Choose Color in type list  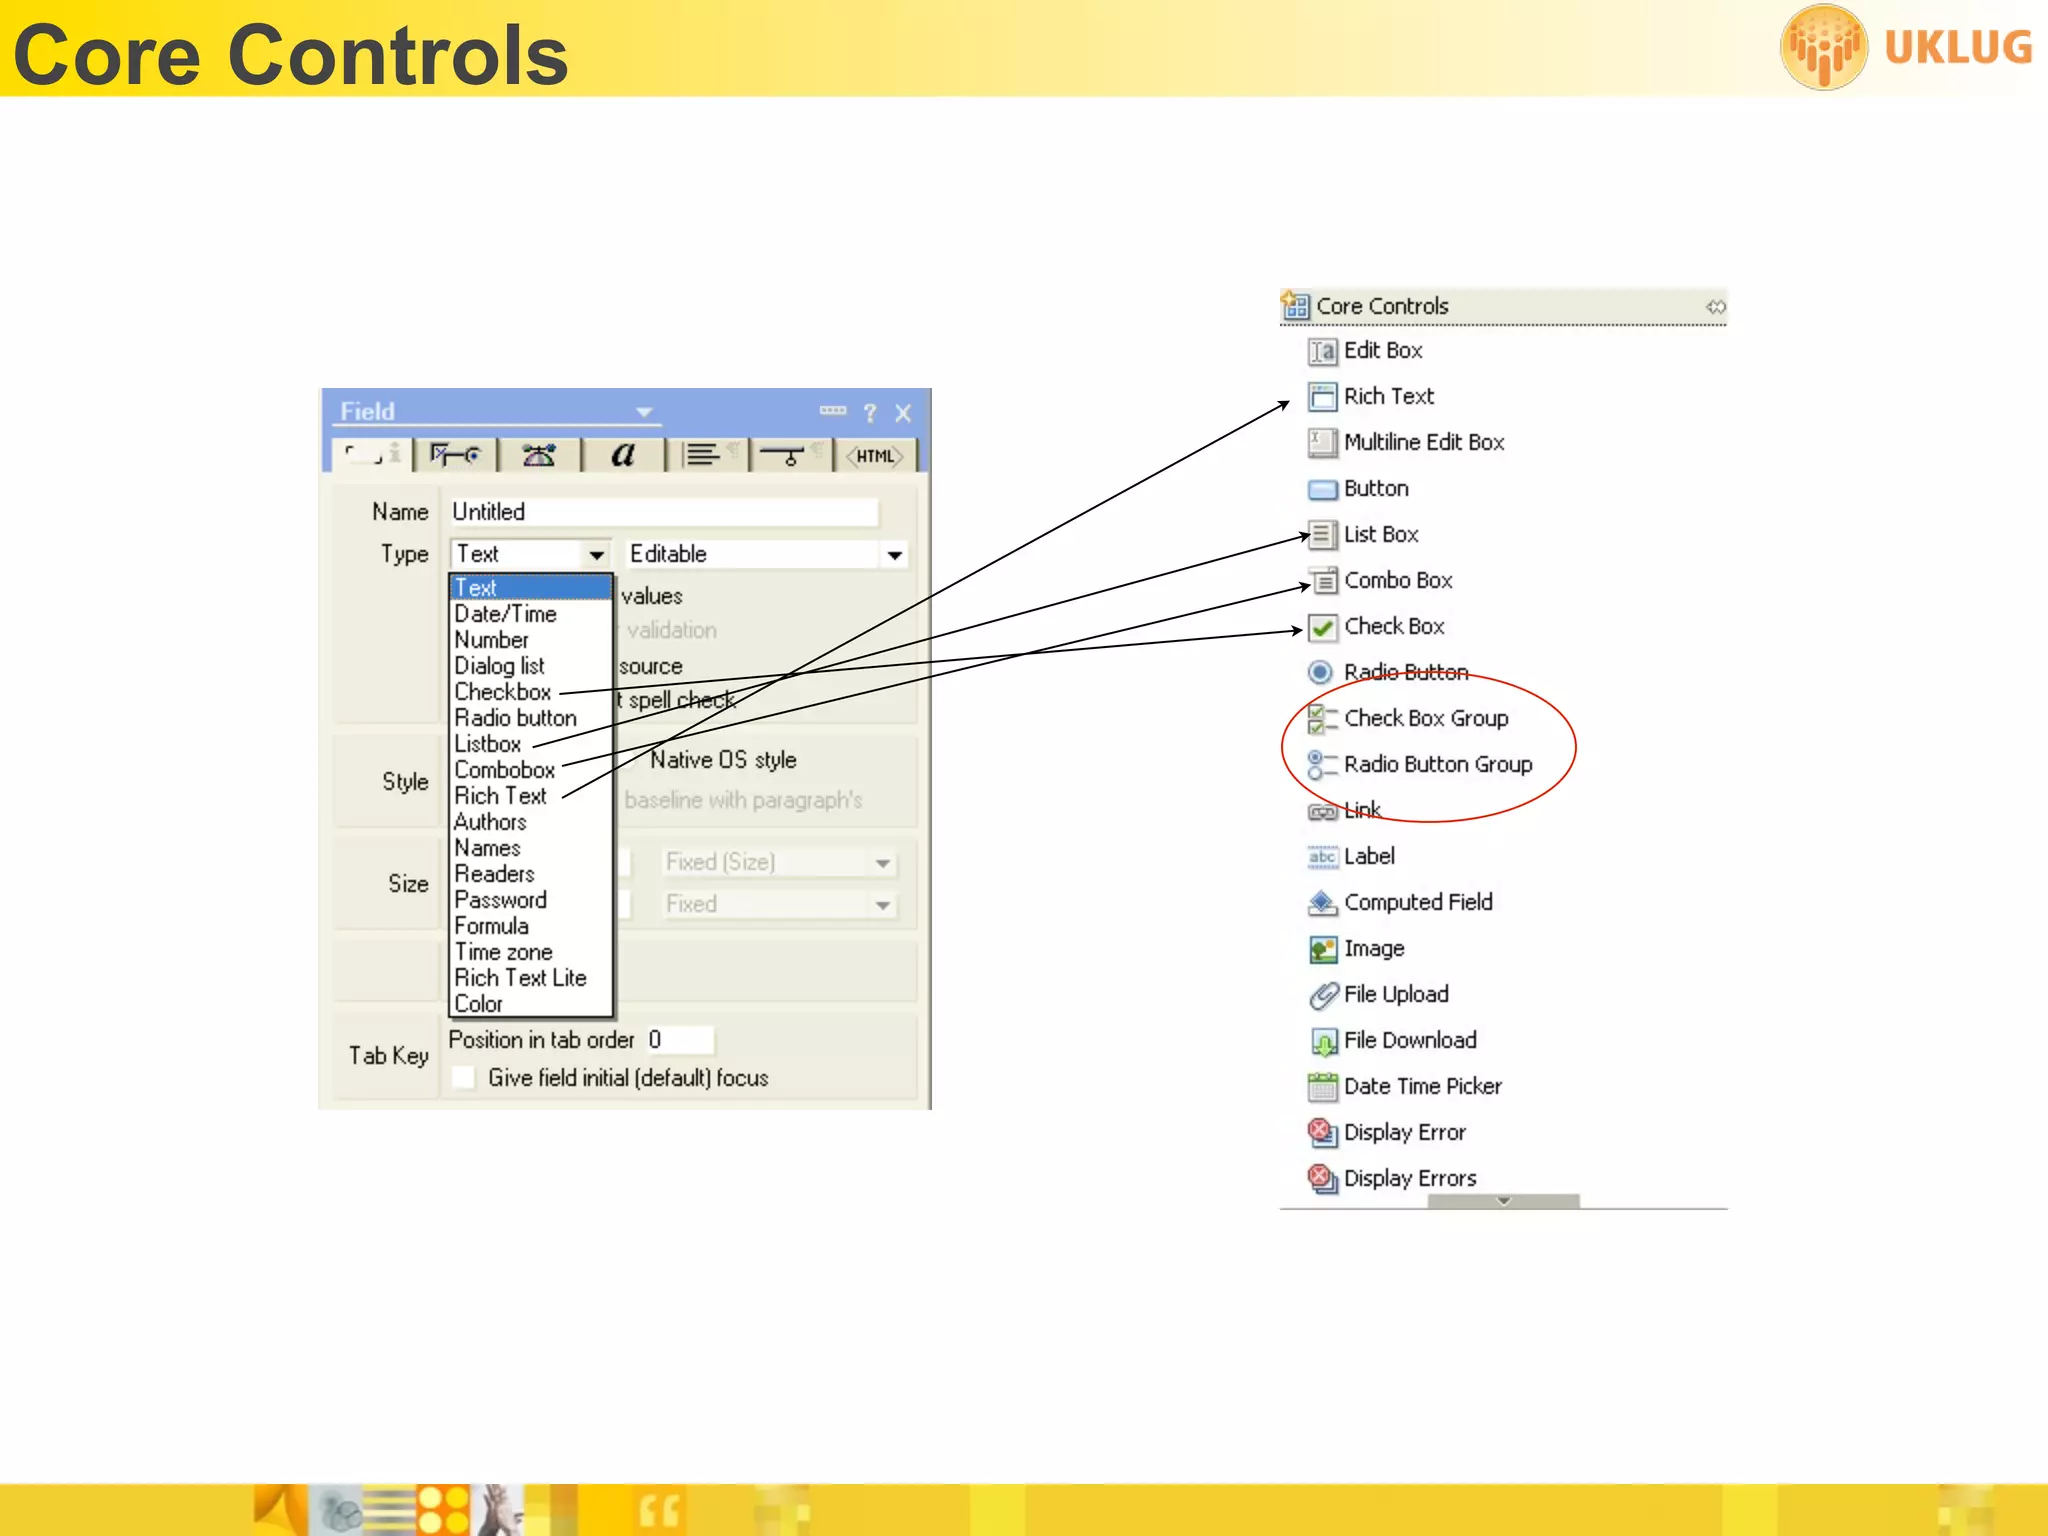tap(479, 1004)
